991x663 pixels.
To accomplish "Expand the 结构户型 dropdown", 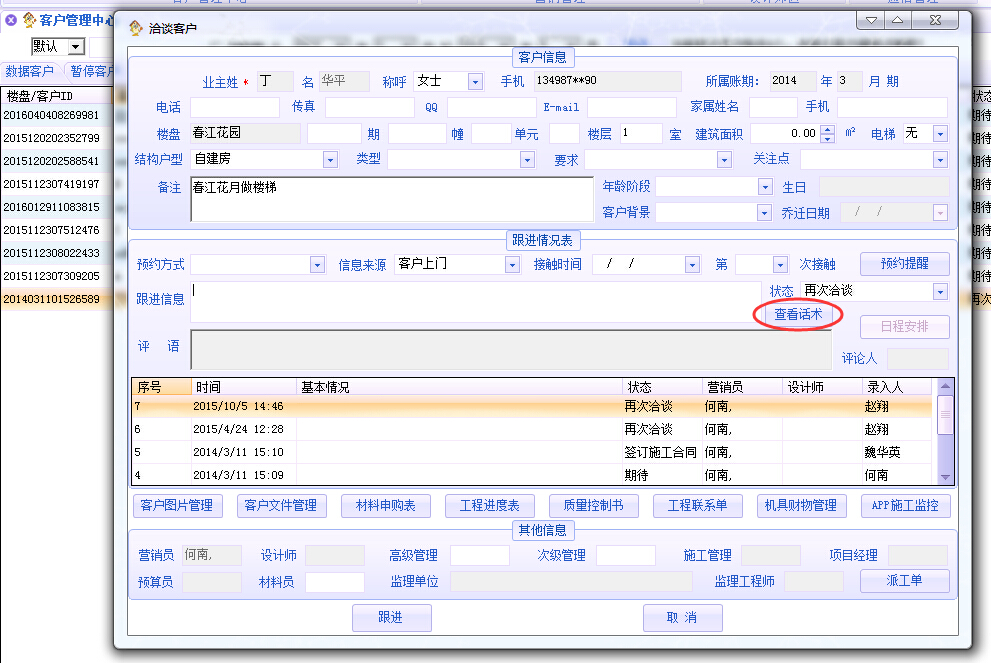I will (x=331, y=160).
